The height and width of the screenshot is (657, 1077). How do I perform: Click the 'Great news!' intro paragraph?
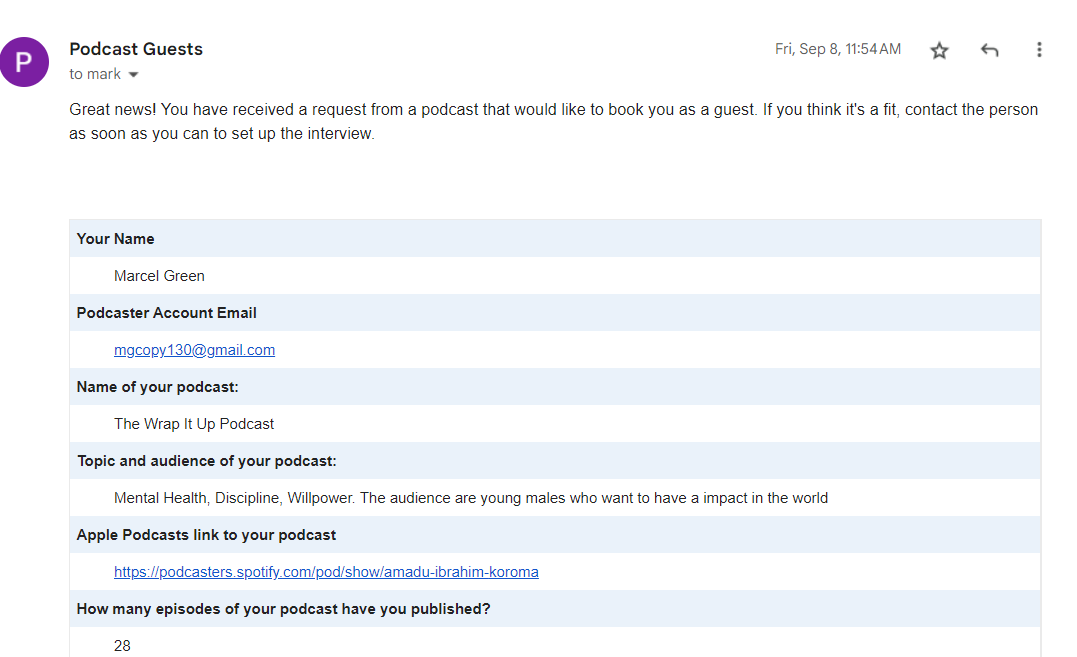(x=553, y=121)
